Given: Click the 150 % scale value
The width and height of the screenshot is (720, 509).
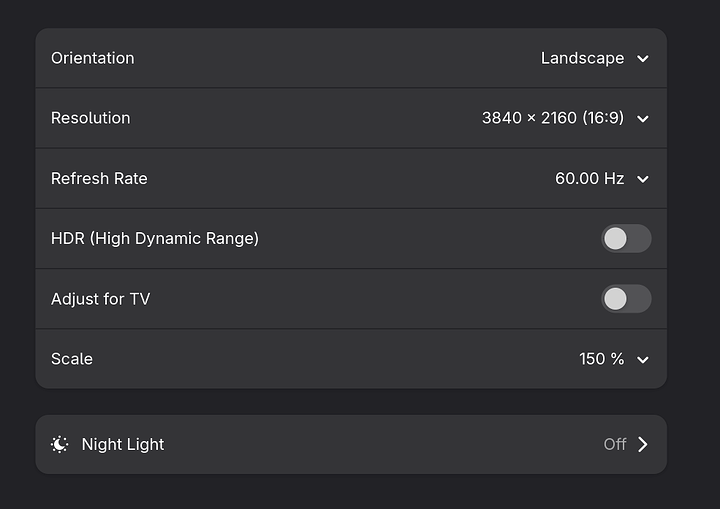Looking at the screenshot, I should [x=601, y=359].
